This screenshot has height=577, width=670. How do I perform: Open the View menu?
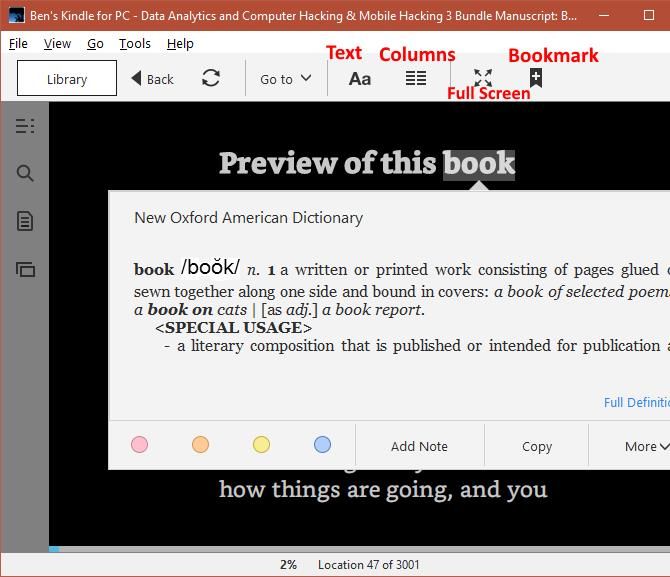[x=57, y=44]
